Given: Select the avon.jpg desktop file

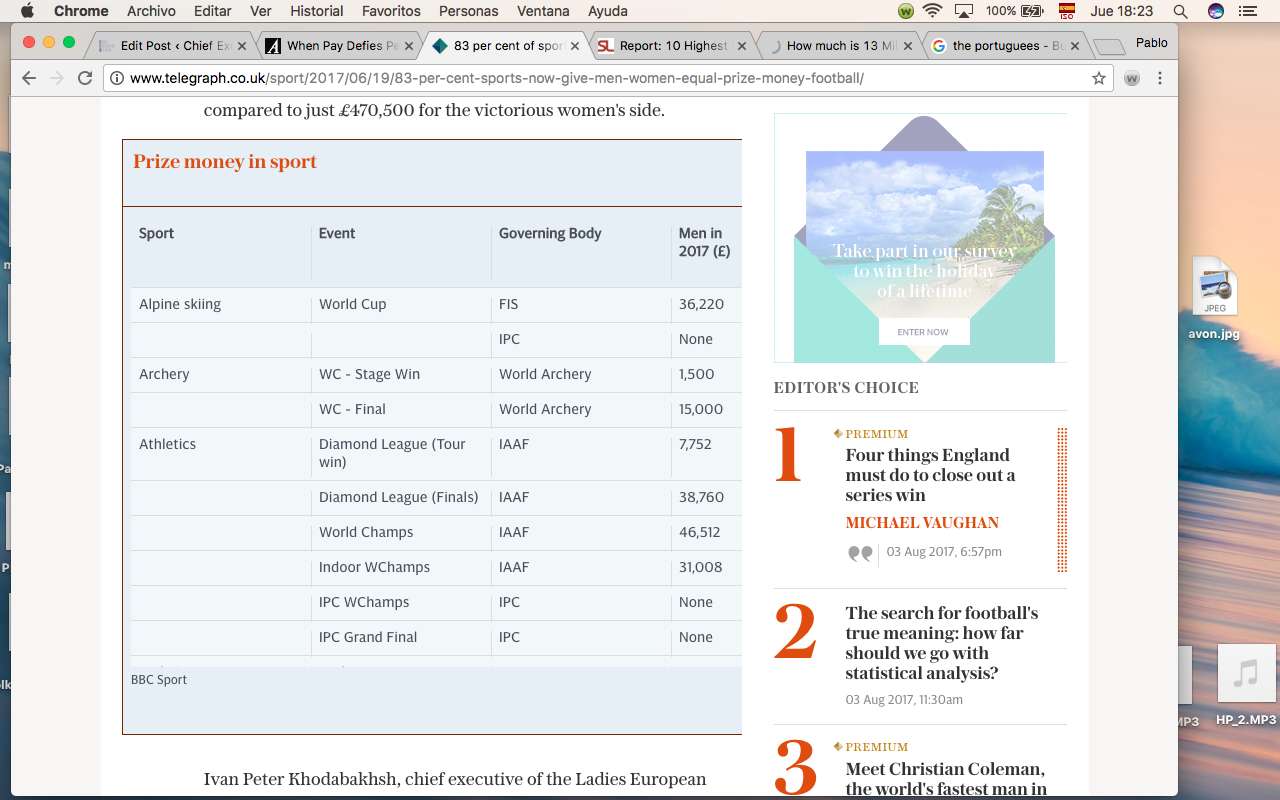Looking at the screenshot, I should coord(1214,299).
